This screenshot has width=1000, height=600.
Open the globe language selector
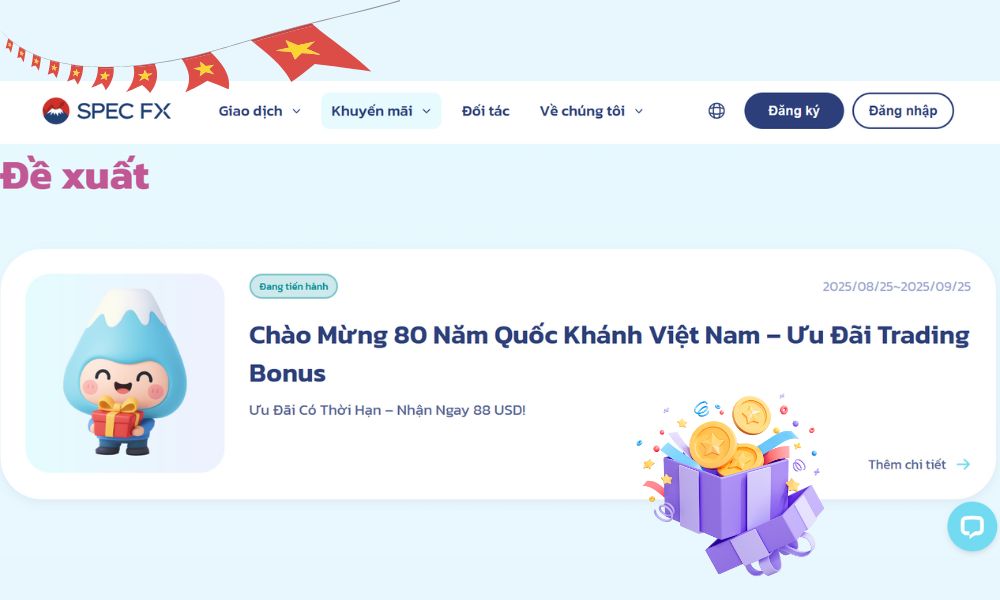(716, 111)
